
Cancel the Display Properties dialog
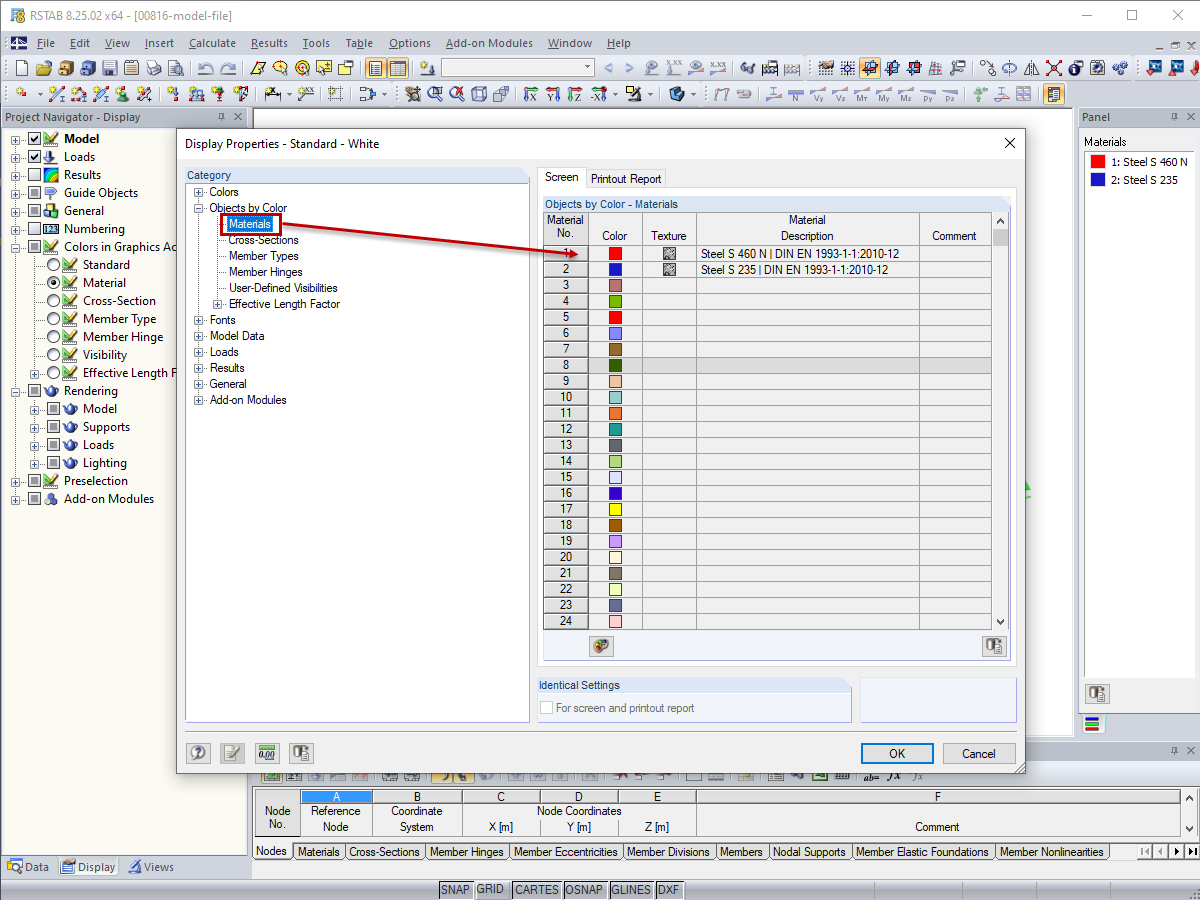[978, 753]
